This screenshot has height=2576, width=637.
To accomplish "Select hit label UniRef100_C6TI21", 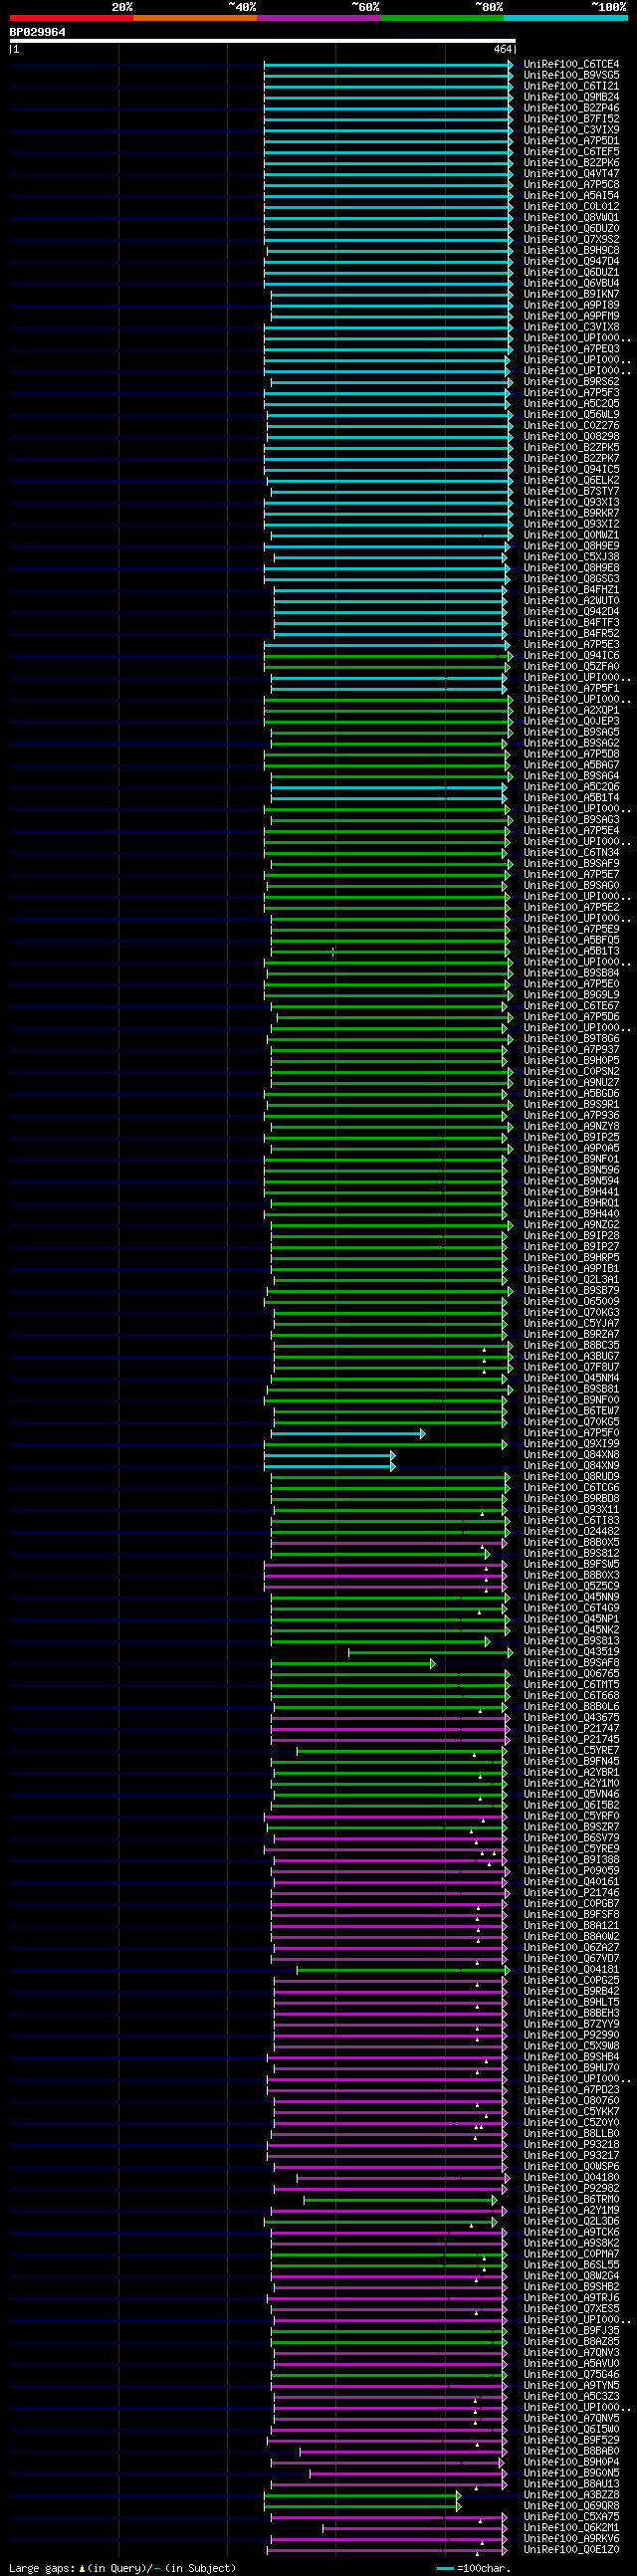I will point(571,86).
